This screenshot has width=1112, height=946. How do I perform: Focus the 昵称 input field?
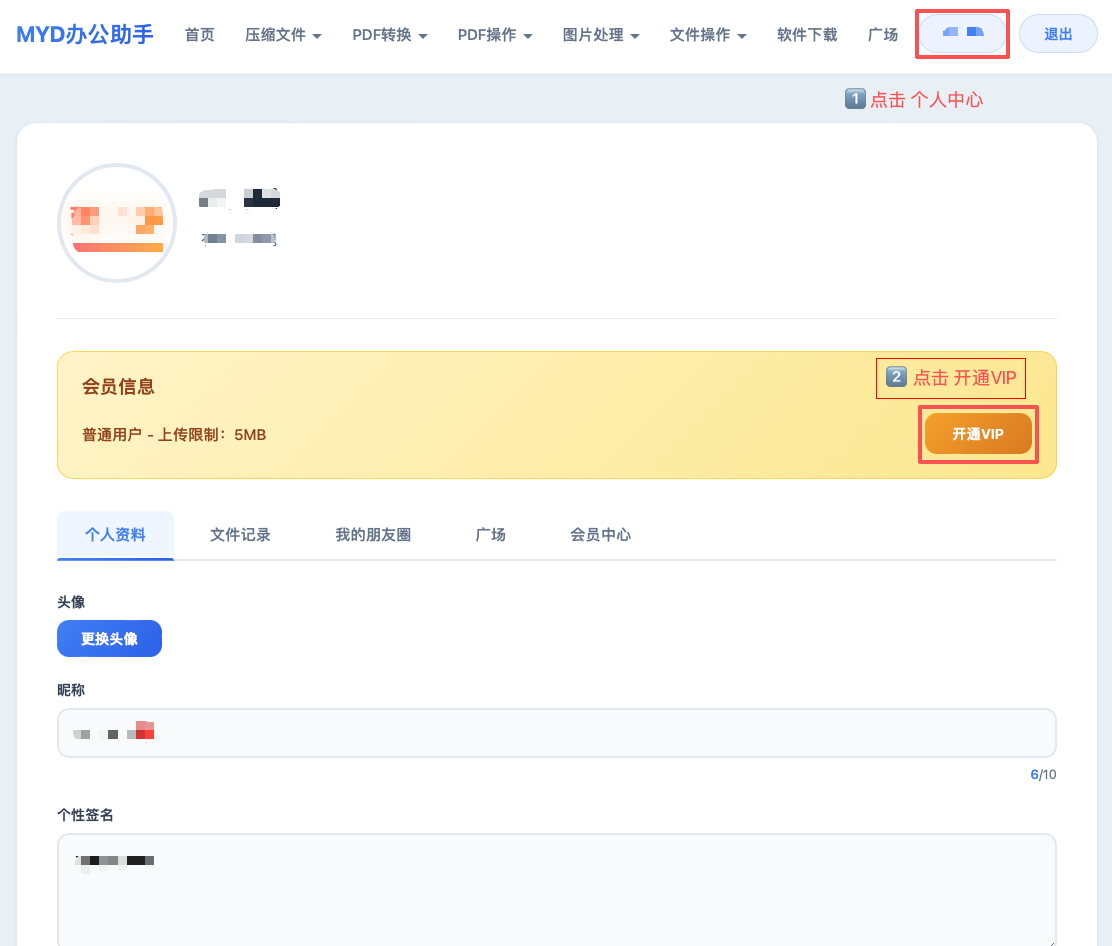pyautogui.click(x=556, y=733)
